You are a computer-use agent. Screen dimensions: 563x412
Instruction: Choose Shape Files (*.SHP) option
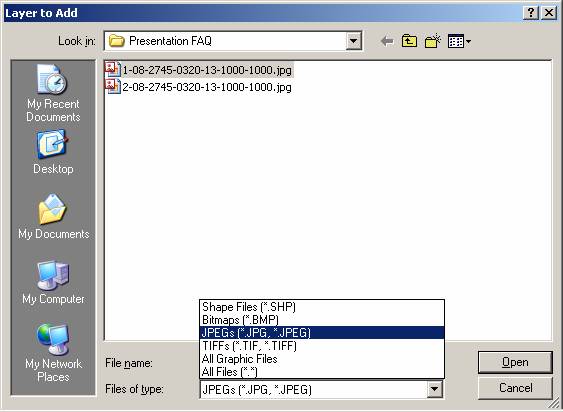322,307
